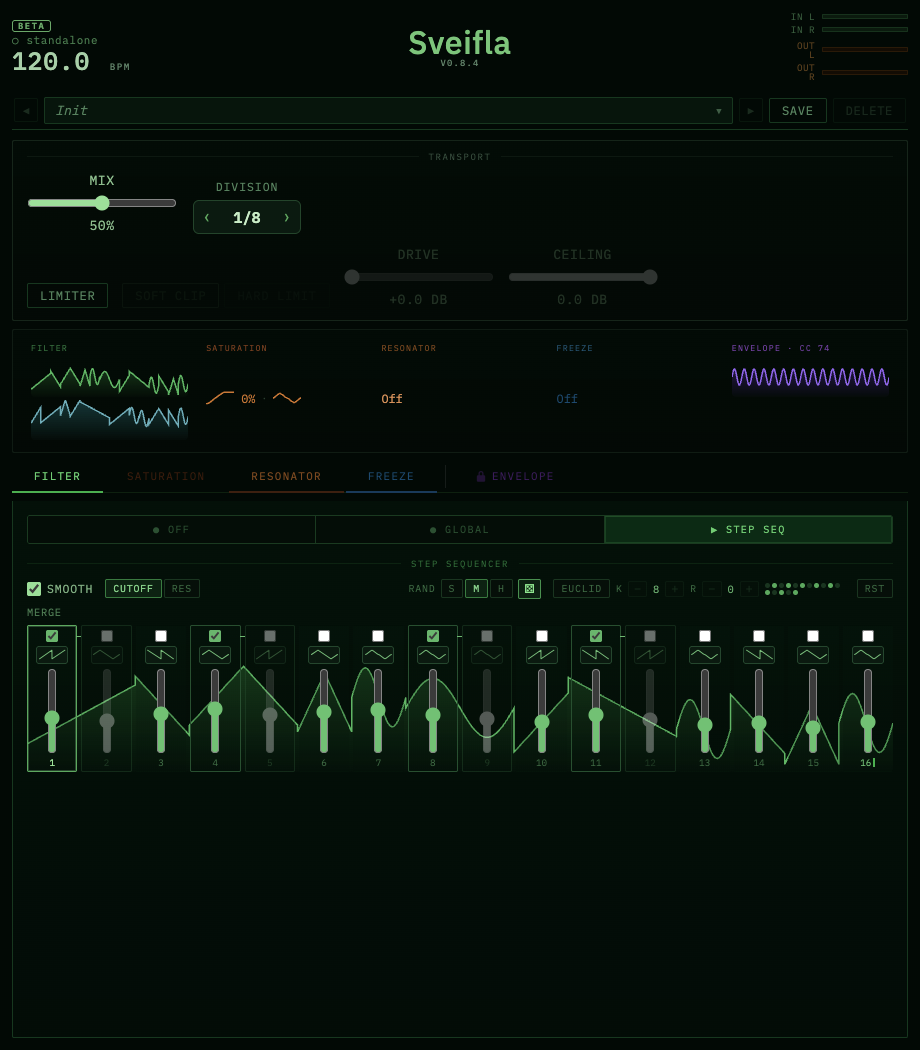Uncheck the SMOOTH checkbox

click(x=33, y=589)
